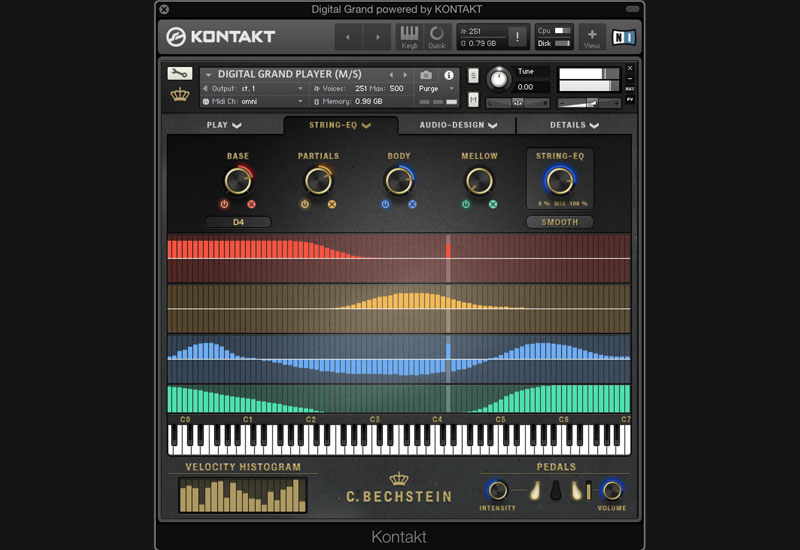Show instrument info with the i icon

coord(449,75)
